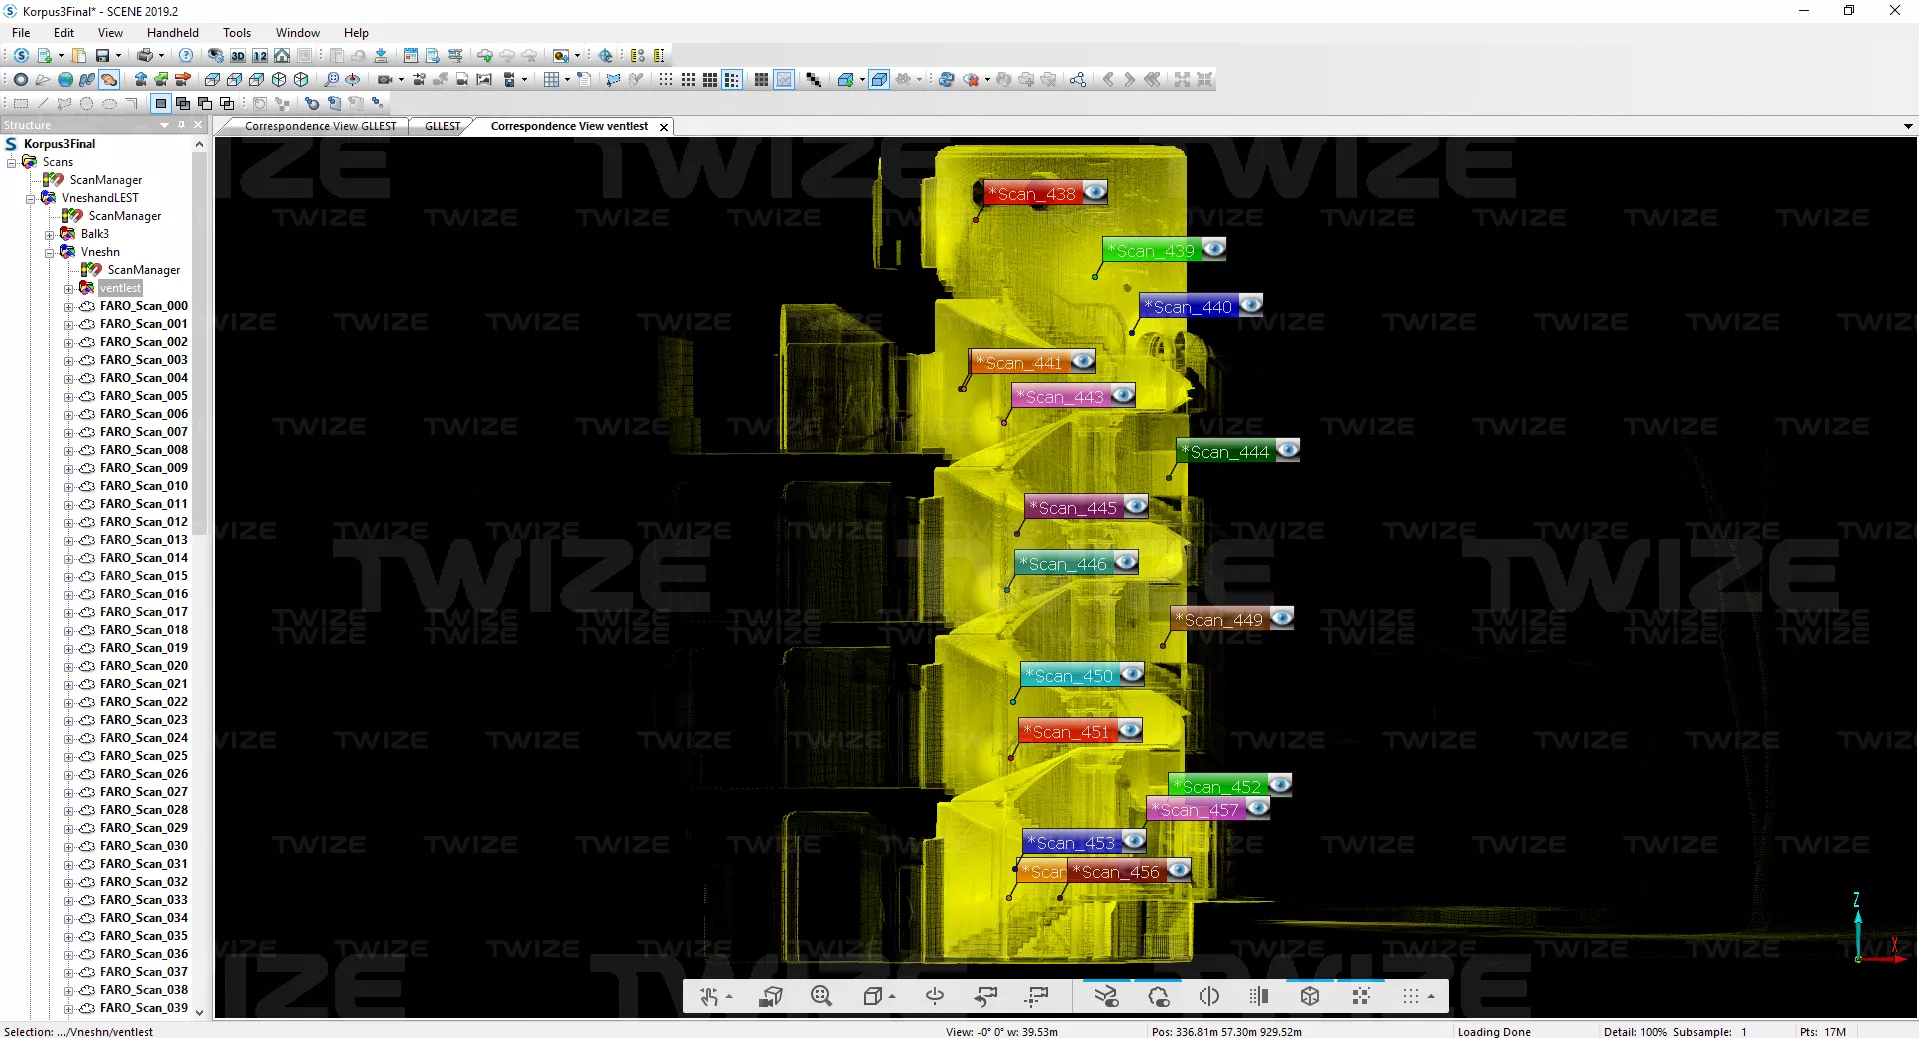Switch to Correspondence View GLLEST tab
The image size is (1919, 1038).
pos(320,126)
